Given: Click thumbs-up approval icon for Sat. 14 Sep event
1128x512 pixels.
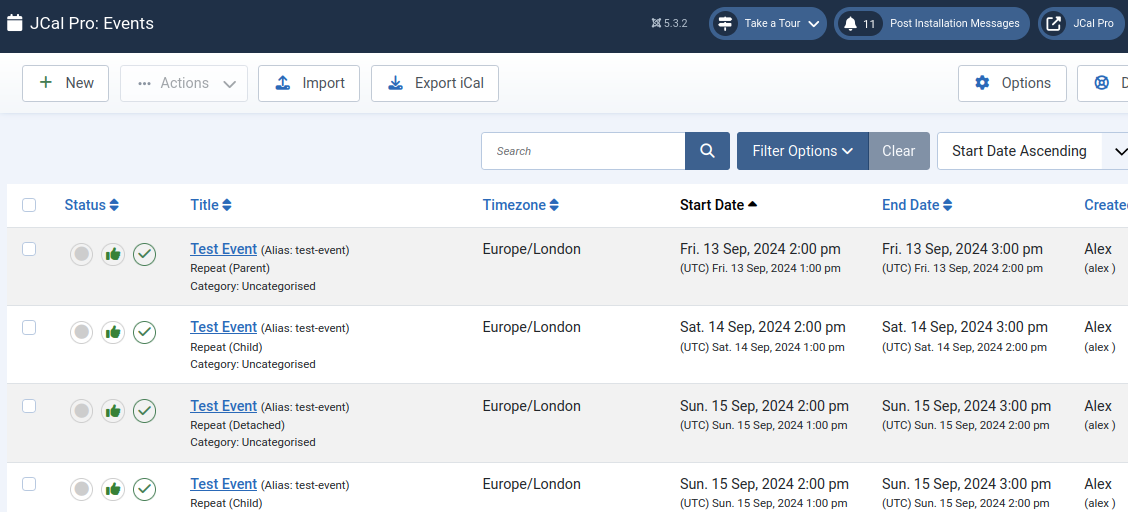Looking at the screenshot, I should pos(113,332).
